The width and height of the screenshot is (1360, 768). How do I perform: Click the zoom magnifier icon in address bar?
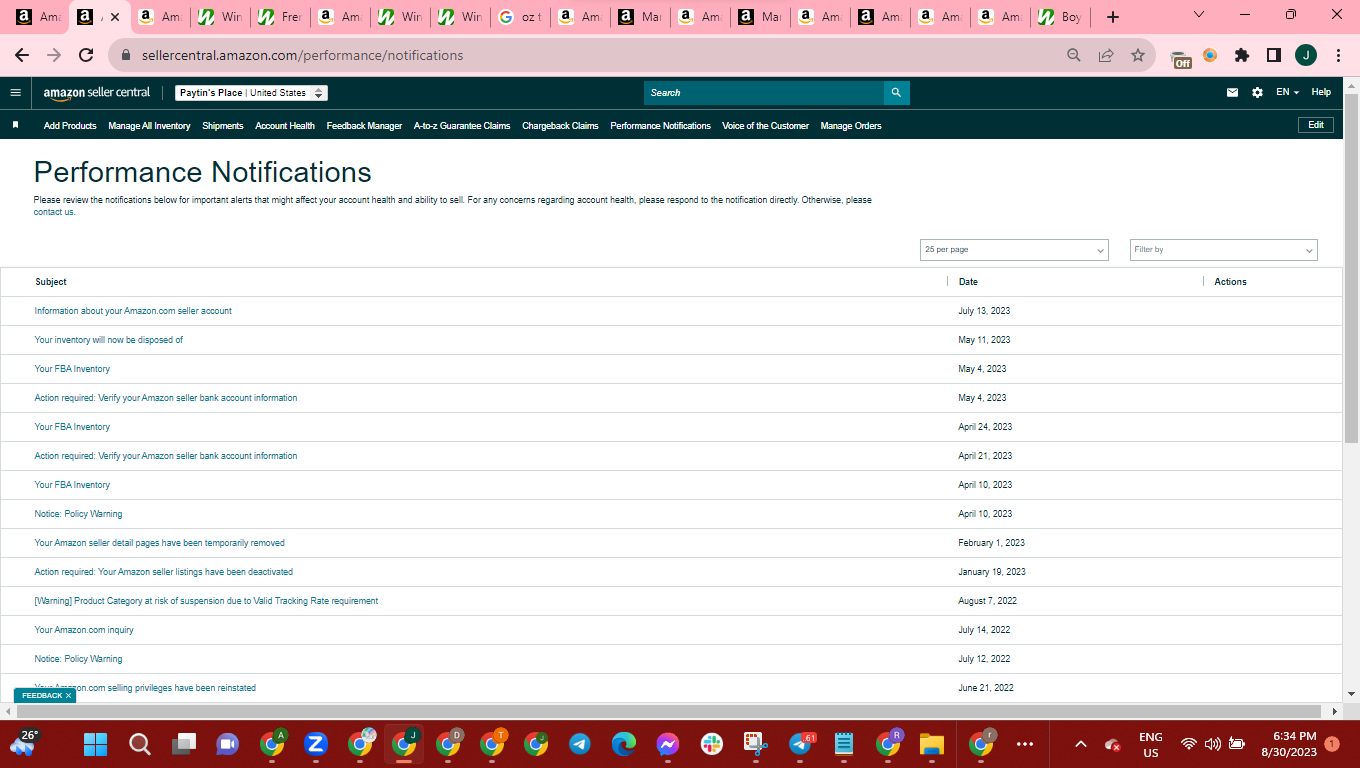pos(1074,56)
